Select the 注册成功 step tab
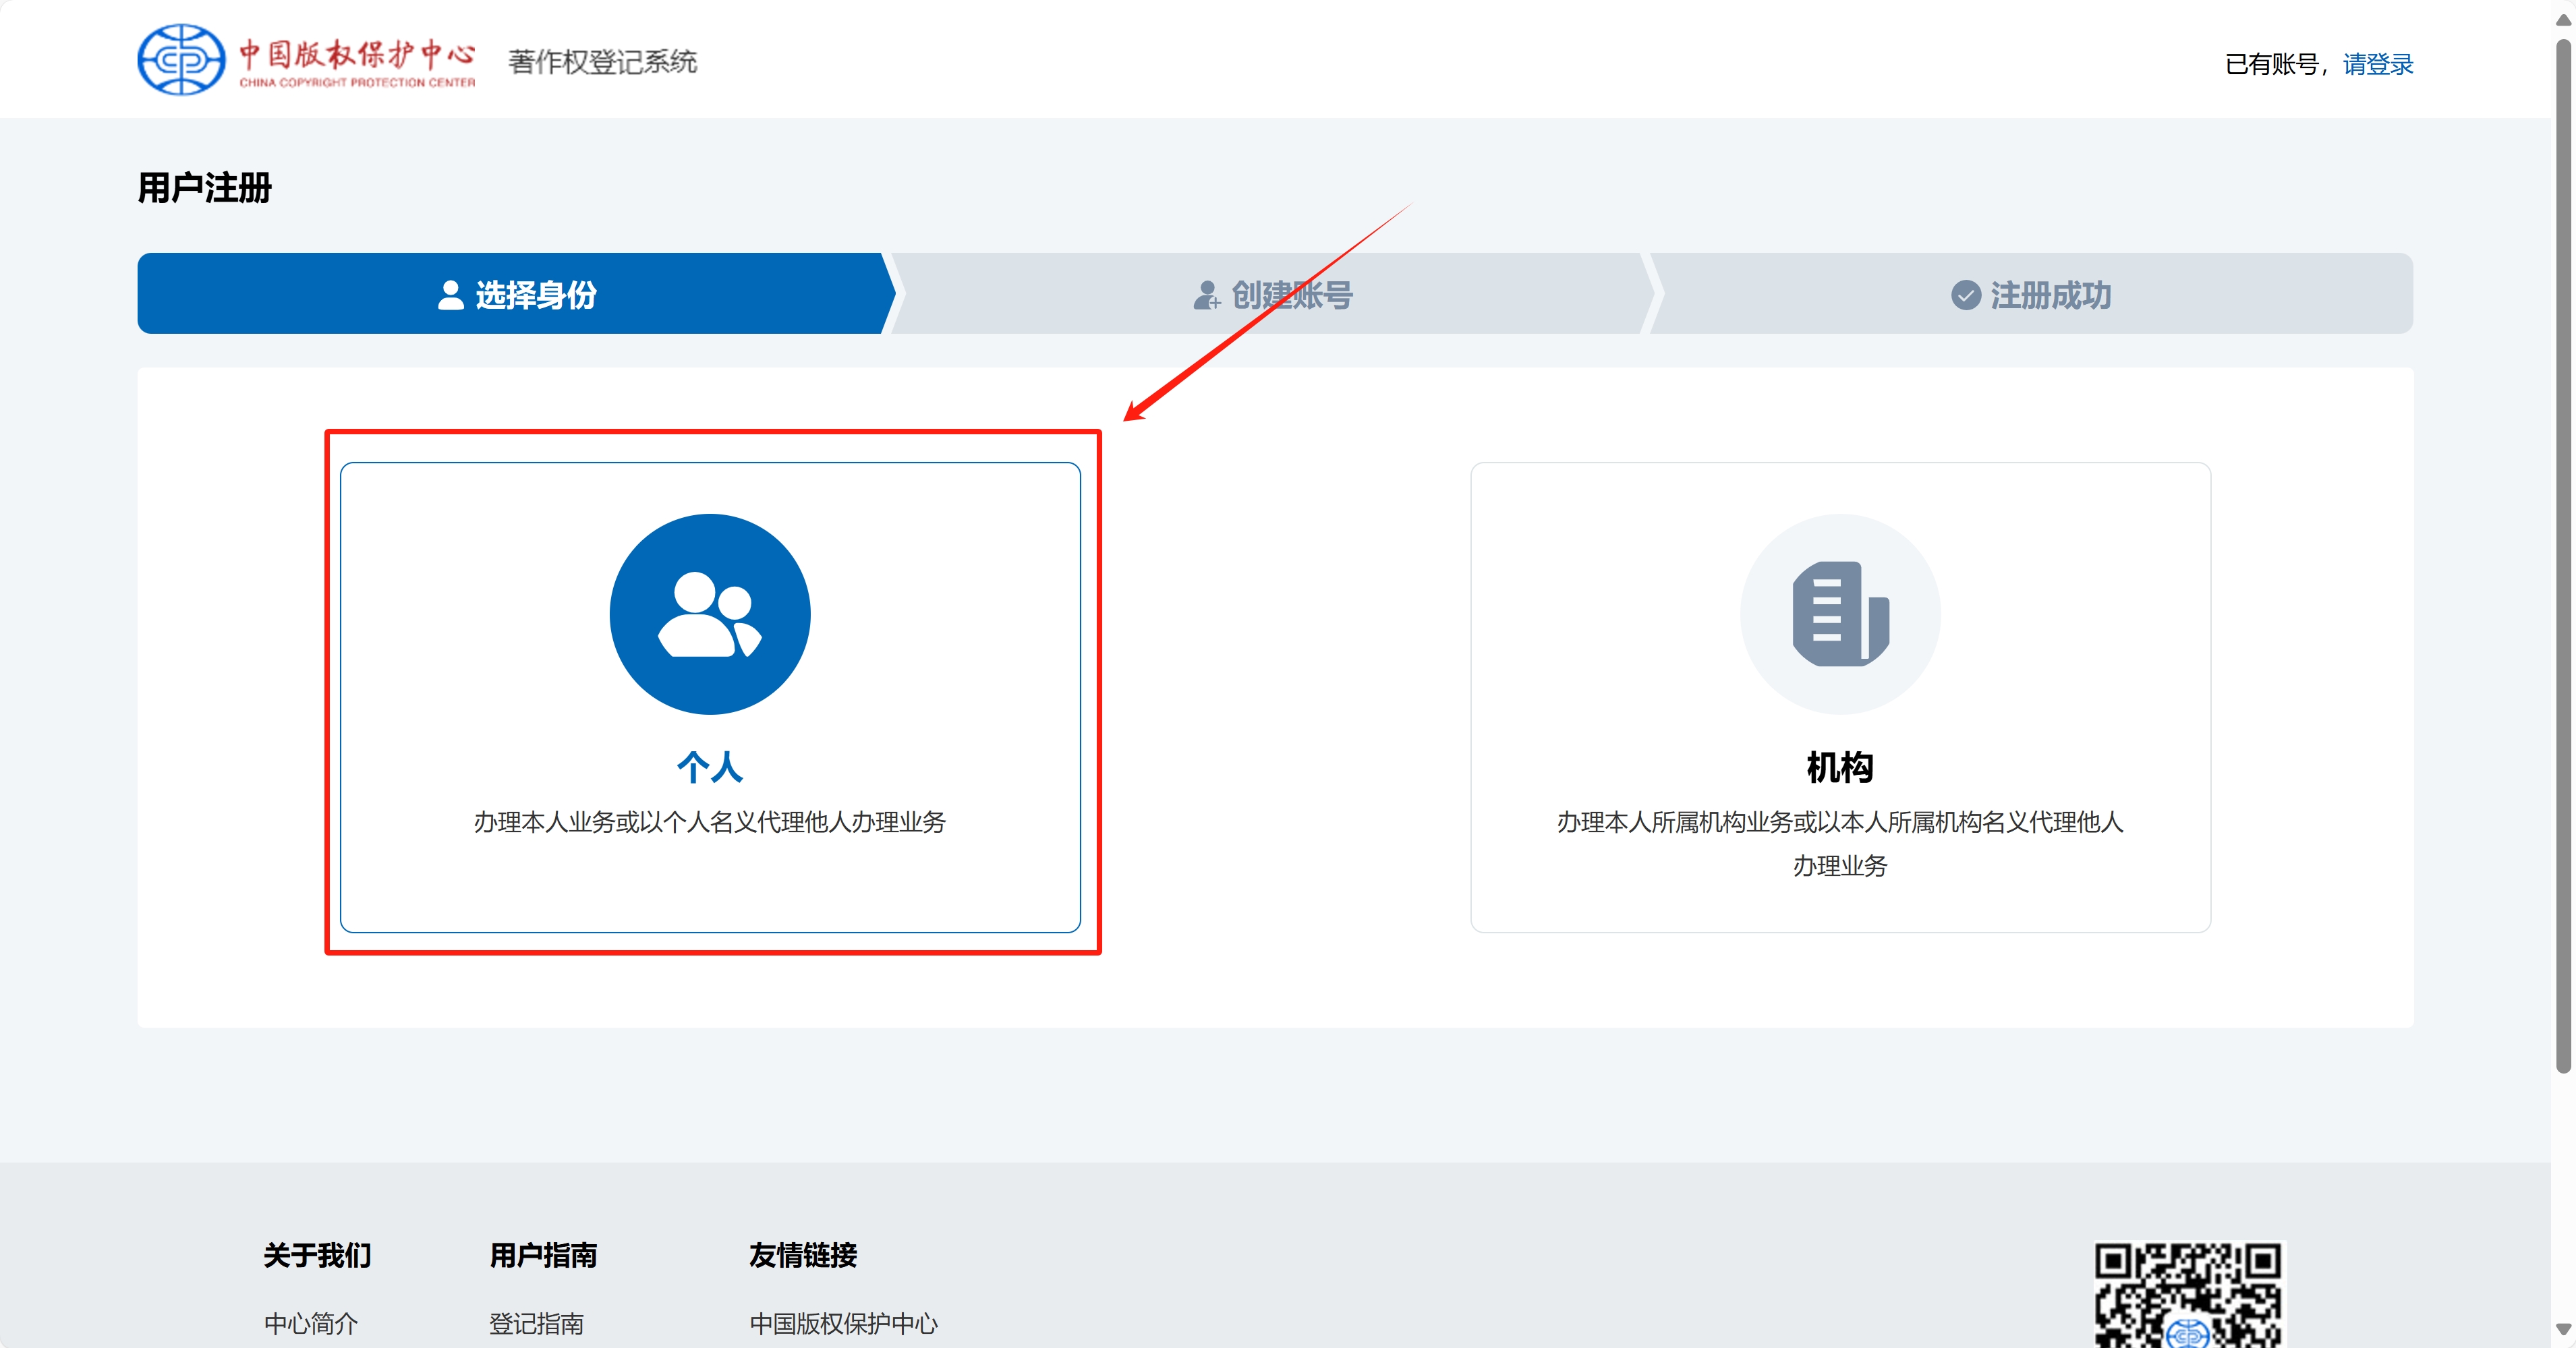The height and width of the screenshot is (1348, 2576). (2031, 294)
